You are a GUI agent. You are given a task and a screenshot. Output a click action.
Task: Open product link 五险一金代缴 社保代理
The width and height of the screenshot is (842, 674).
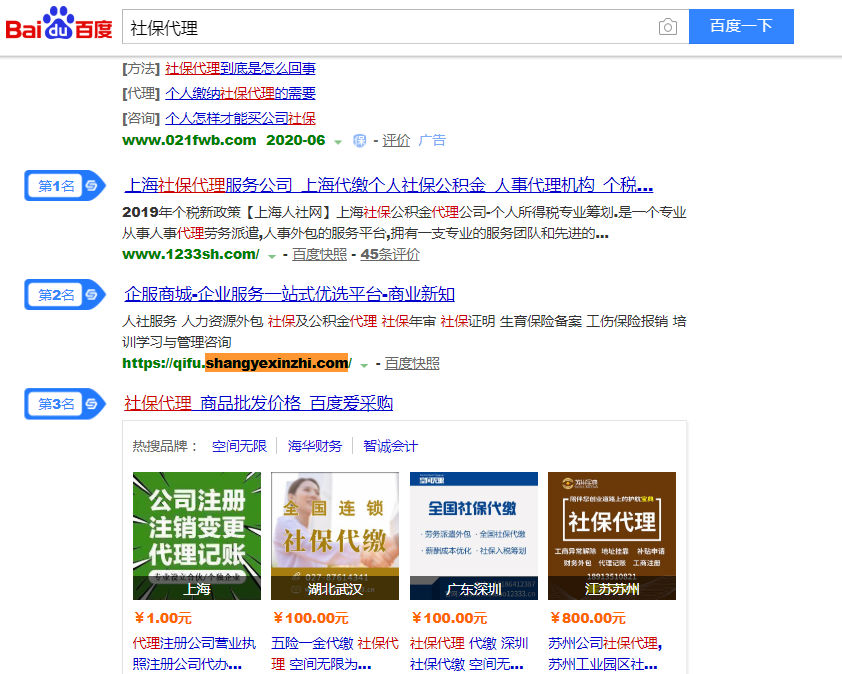335,654
